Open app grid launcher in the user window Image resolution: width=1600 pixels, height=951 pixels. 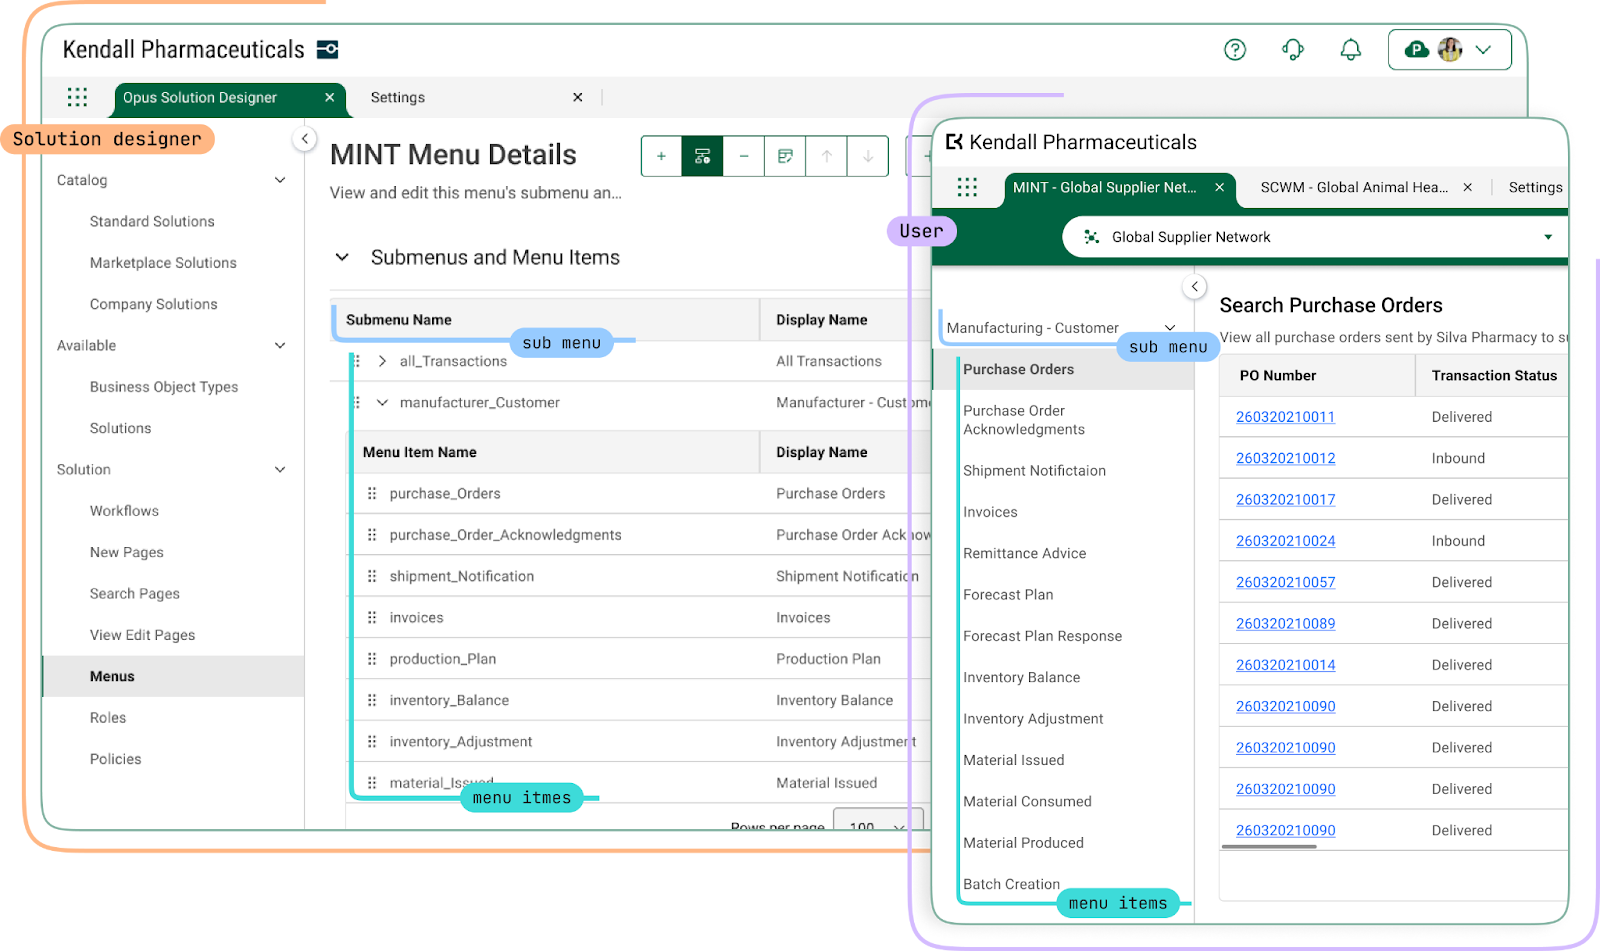[967, 187]
